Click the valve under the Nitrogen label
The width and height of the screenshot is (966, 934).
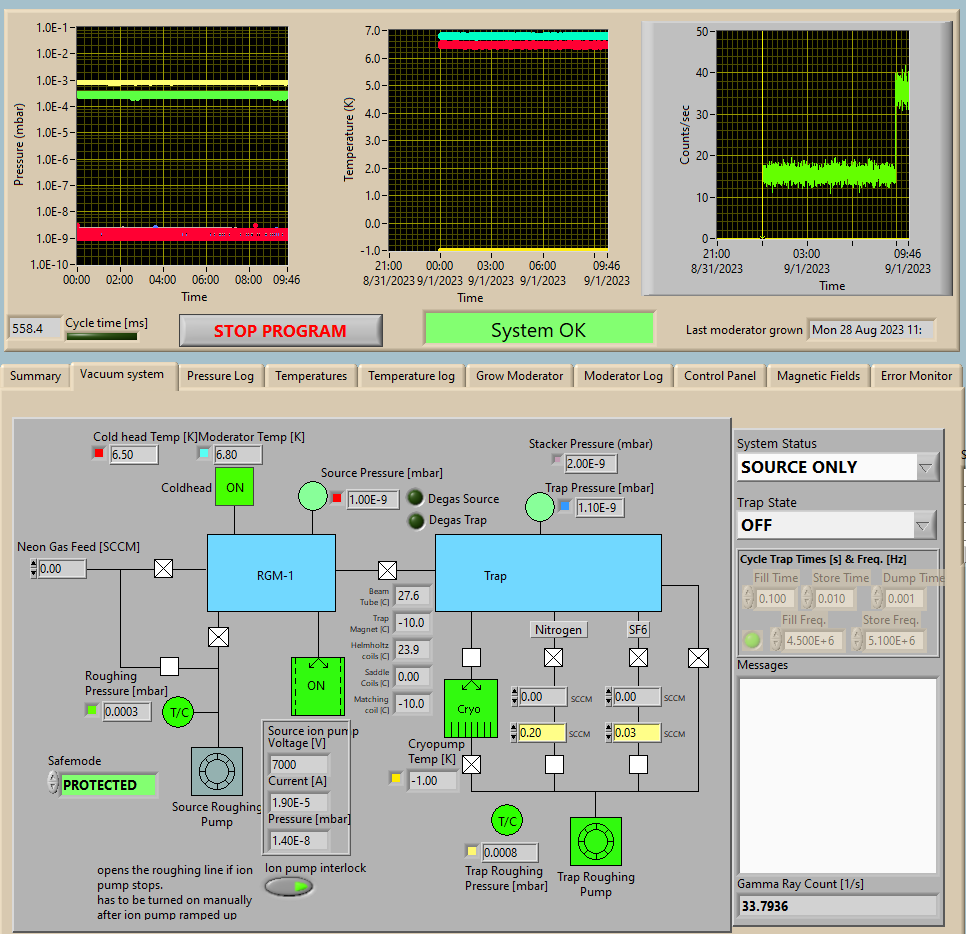pyautogui.click(x=553, y=657)
